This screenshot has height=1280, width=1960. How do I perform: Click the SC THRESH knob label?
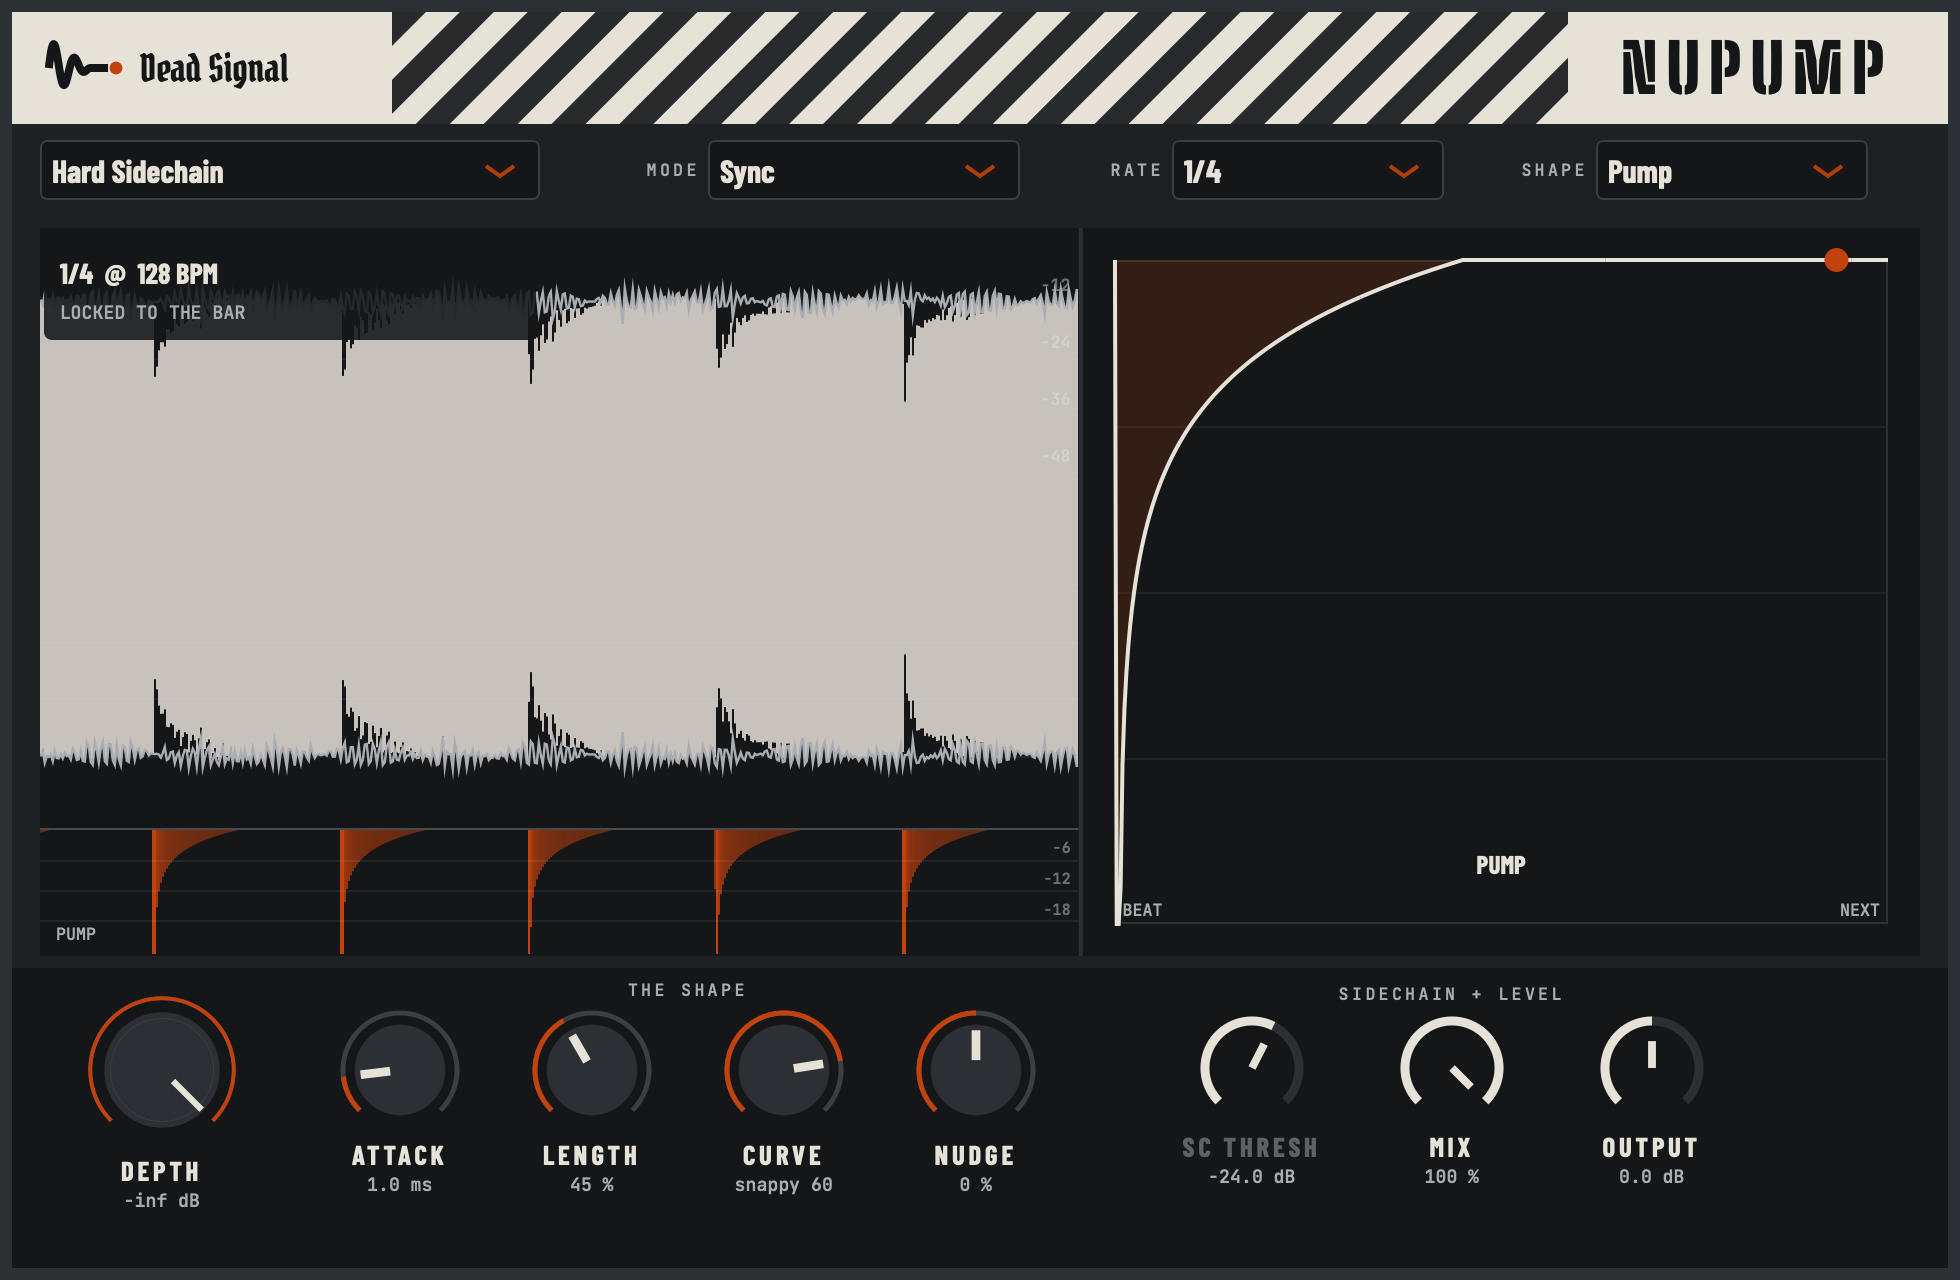[1250, 1147]
